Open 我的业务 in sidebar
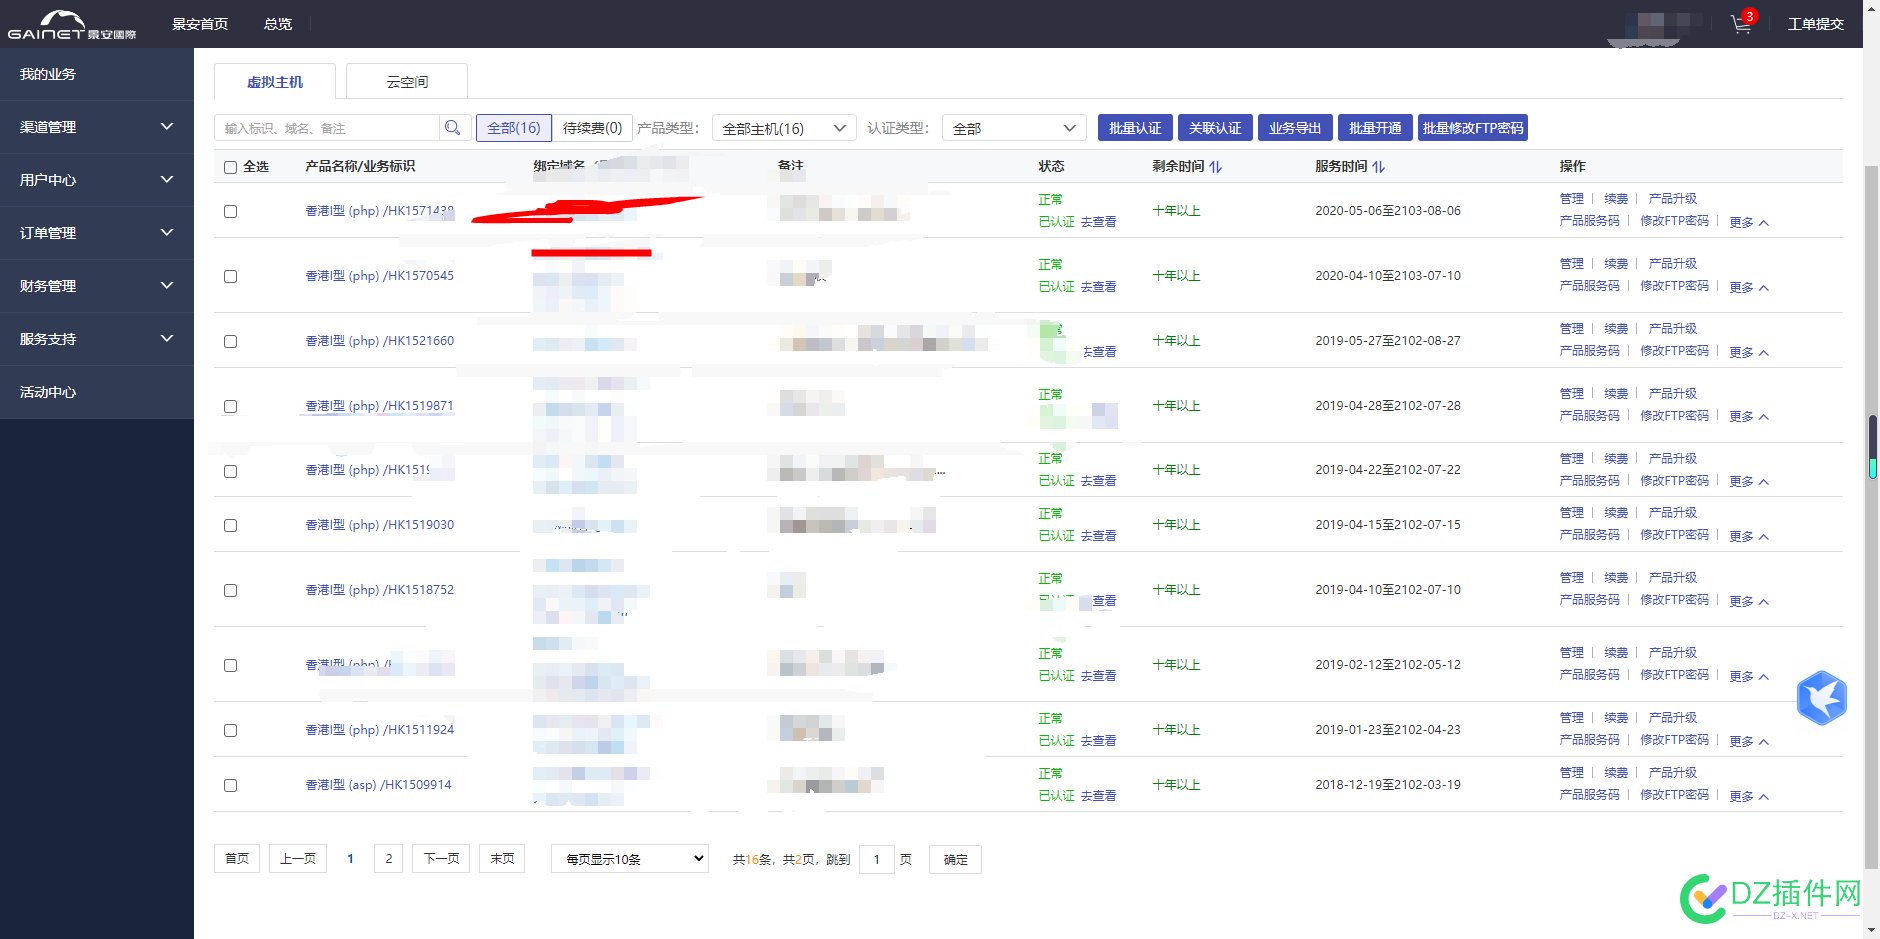 (x=97, y=74)
